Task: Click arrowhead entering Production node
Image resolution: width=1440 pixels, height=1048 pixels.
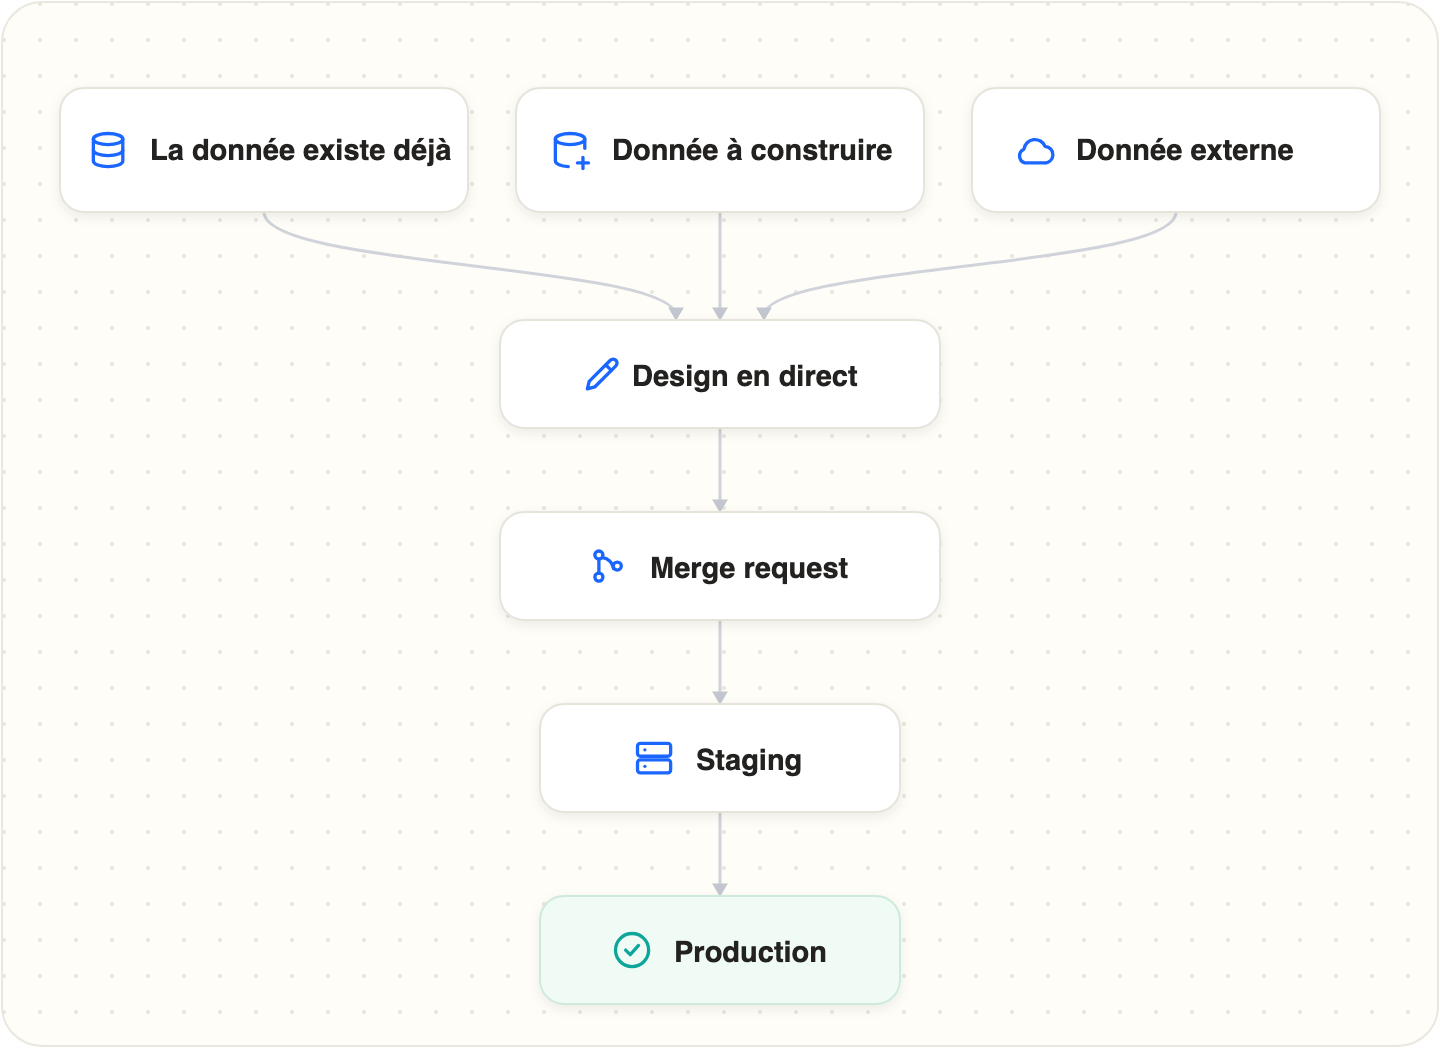Action: (x=720, y=889)
